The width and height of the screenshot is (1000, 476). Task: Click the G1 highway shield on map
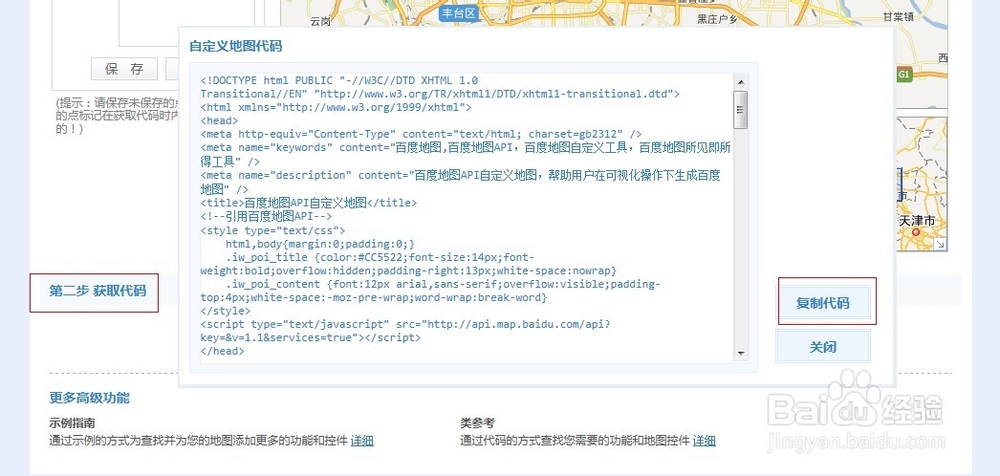(x=904, y=75)
